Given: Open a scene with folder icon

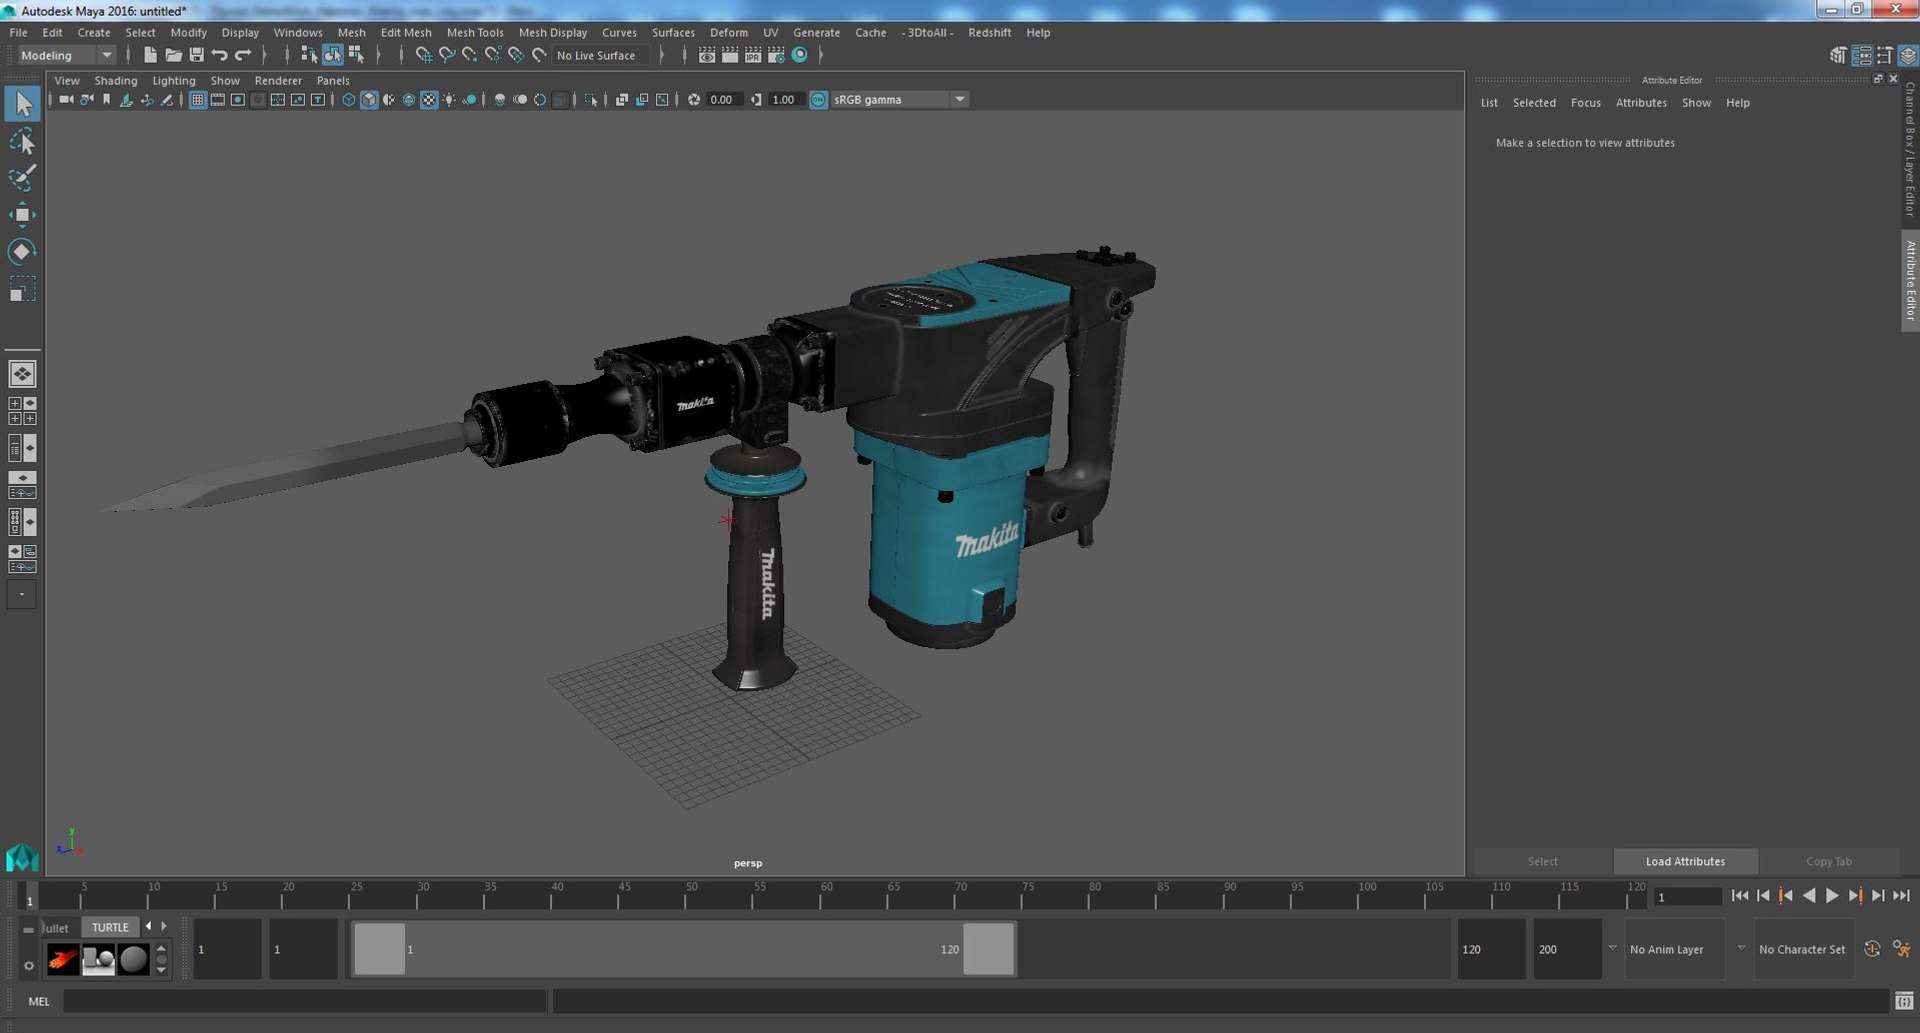Looking at the screenshot, I should click(x=173, y=55).
